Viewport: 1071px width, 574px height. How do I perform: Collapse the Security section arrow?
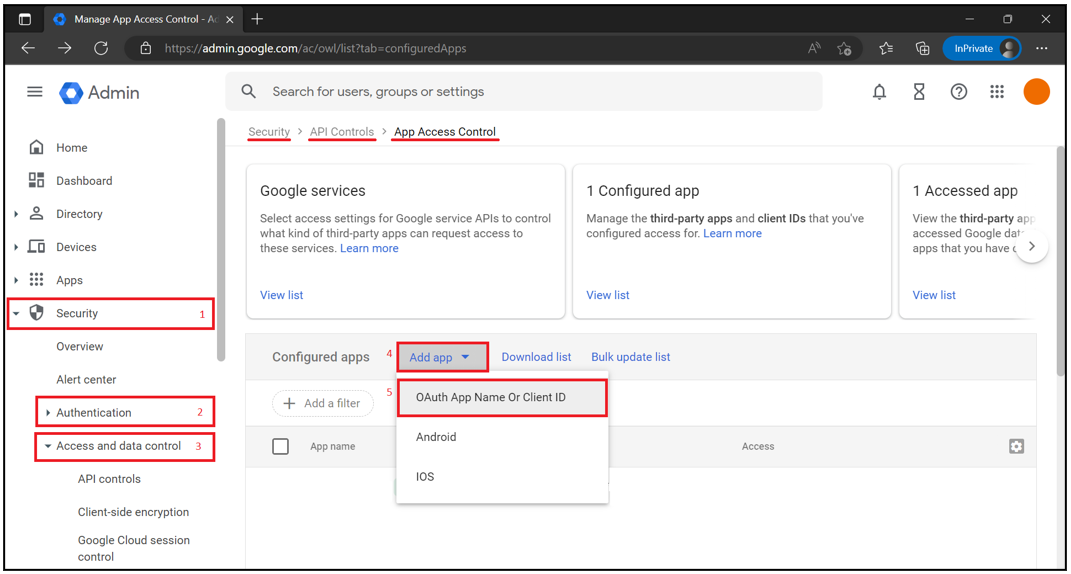[16, 314]
